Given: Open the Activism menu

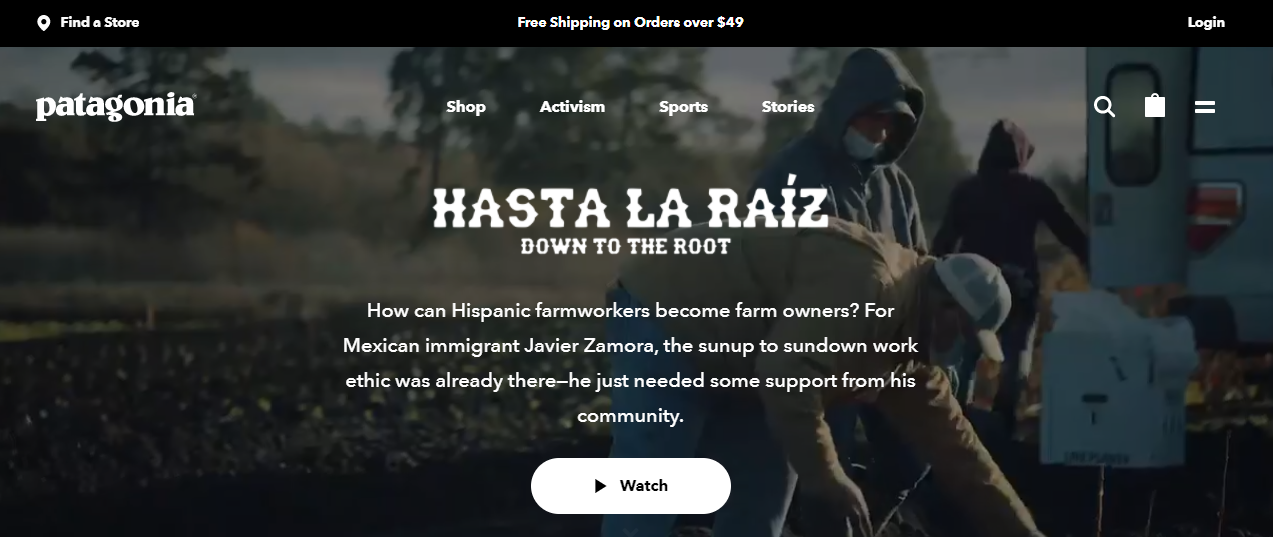Looking at the screenshot, I should pos(572,107).
